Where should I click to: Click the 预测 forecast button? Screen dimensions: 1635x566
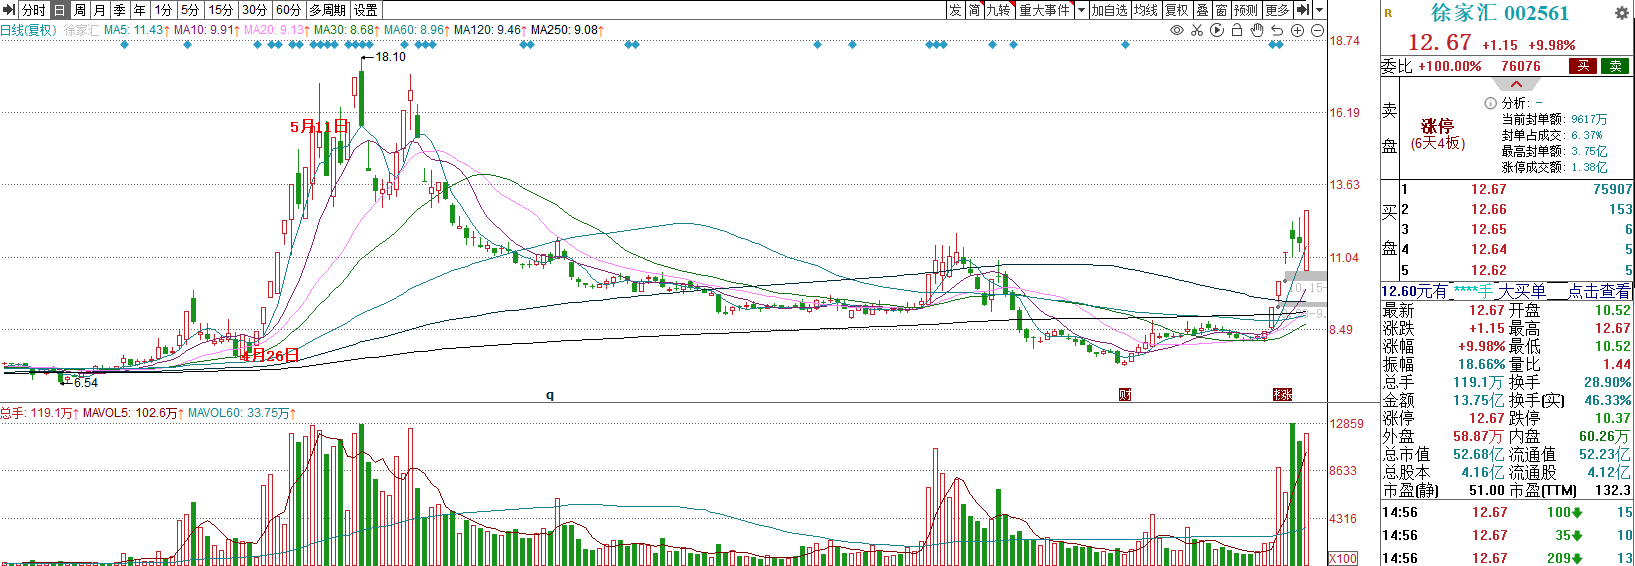1246,10
